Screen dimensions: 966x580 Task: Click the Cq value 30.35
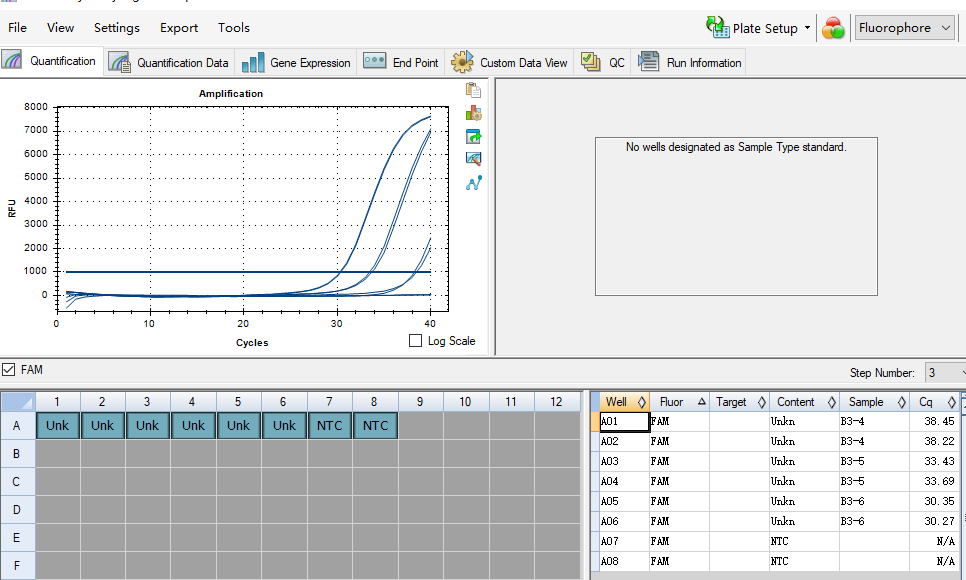point(939,501)
